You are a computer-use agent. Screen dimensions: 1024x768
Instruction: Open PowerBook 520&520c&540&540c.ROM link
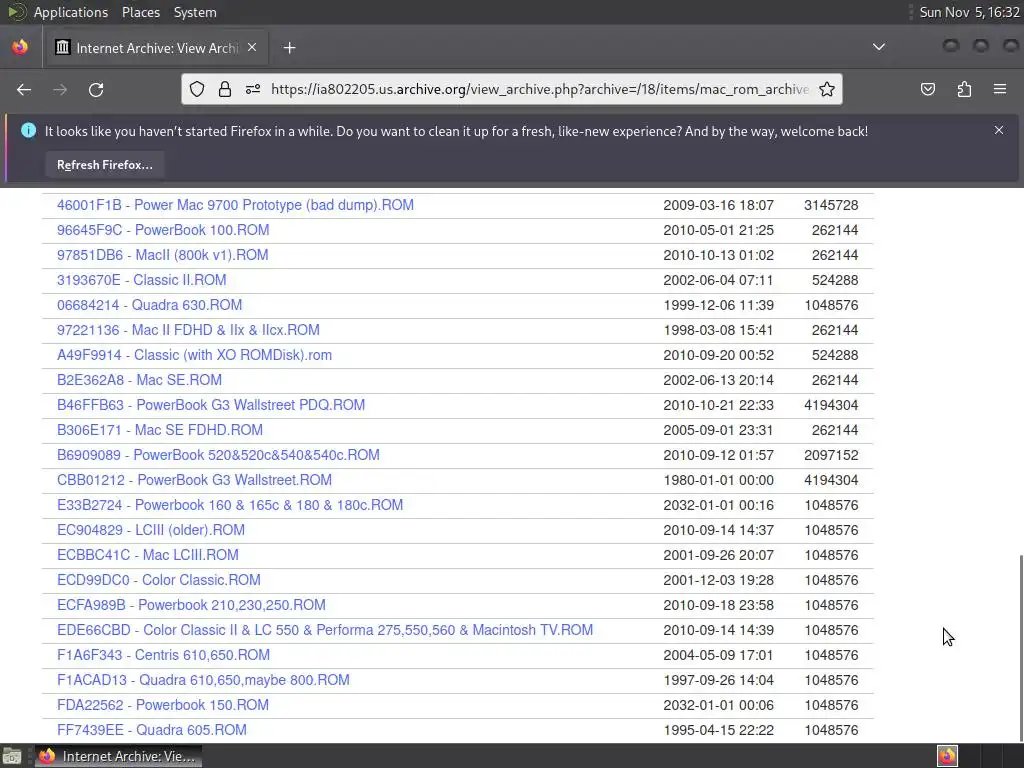[218, 455]
